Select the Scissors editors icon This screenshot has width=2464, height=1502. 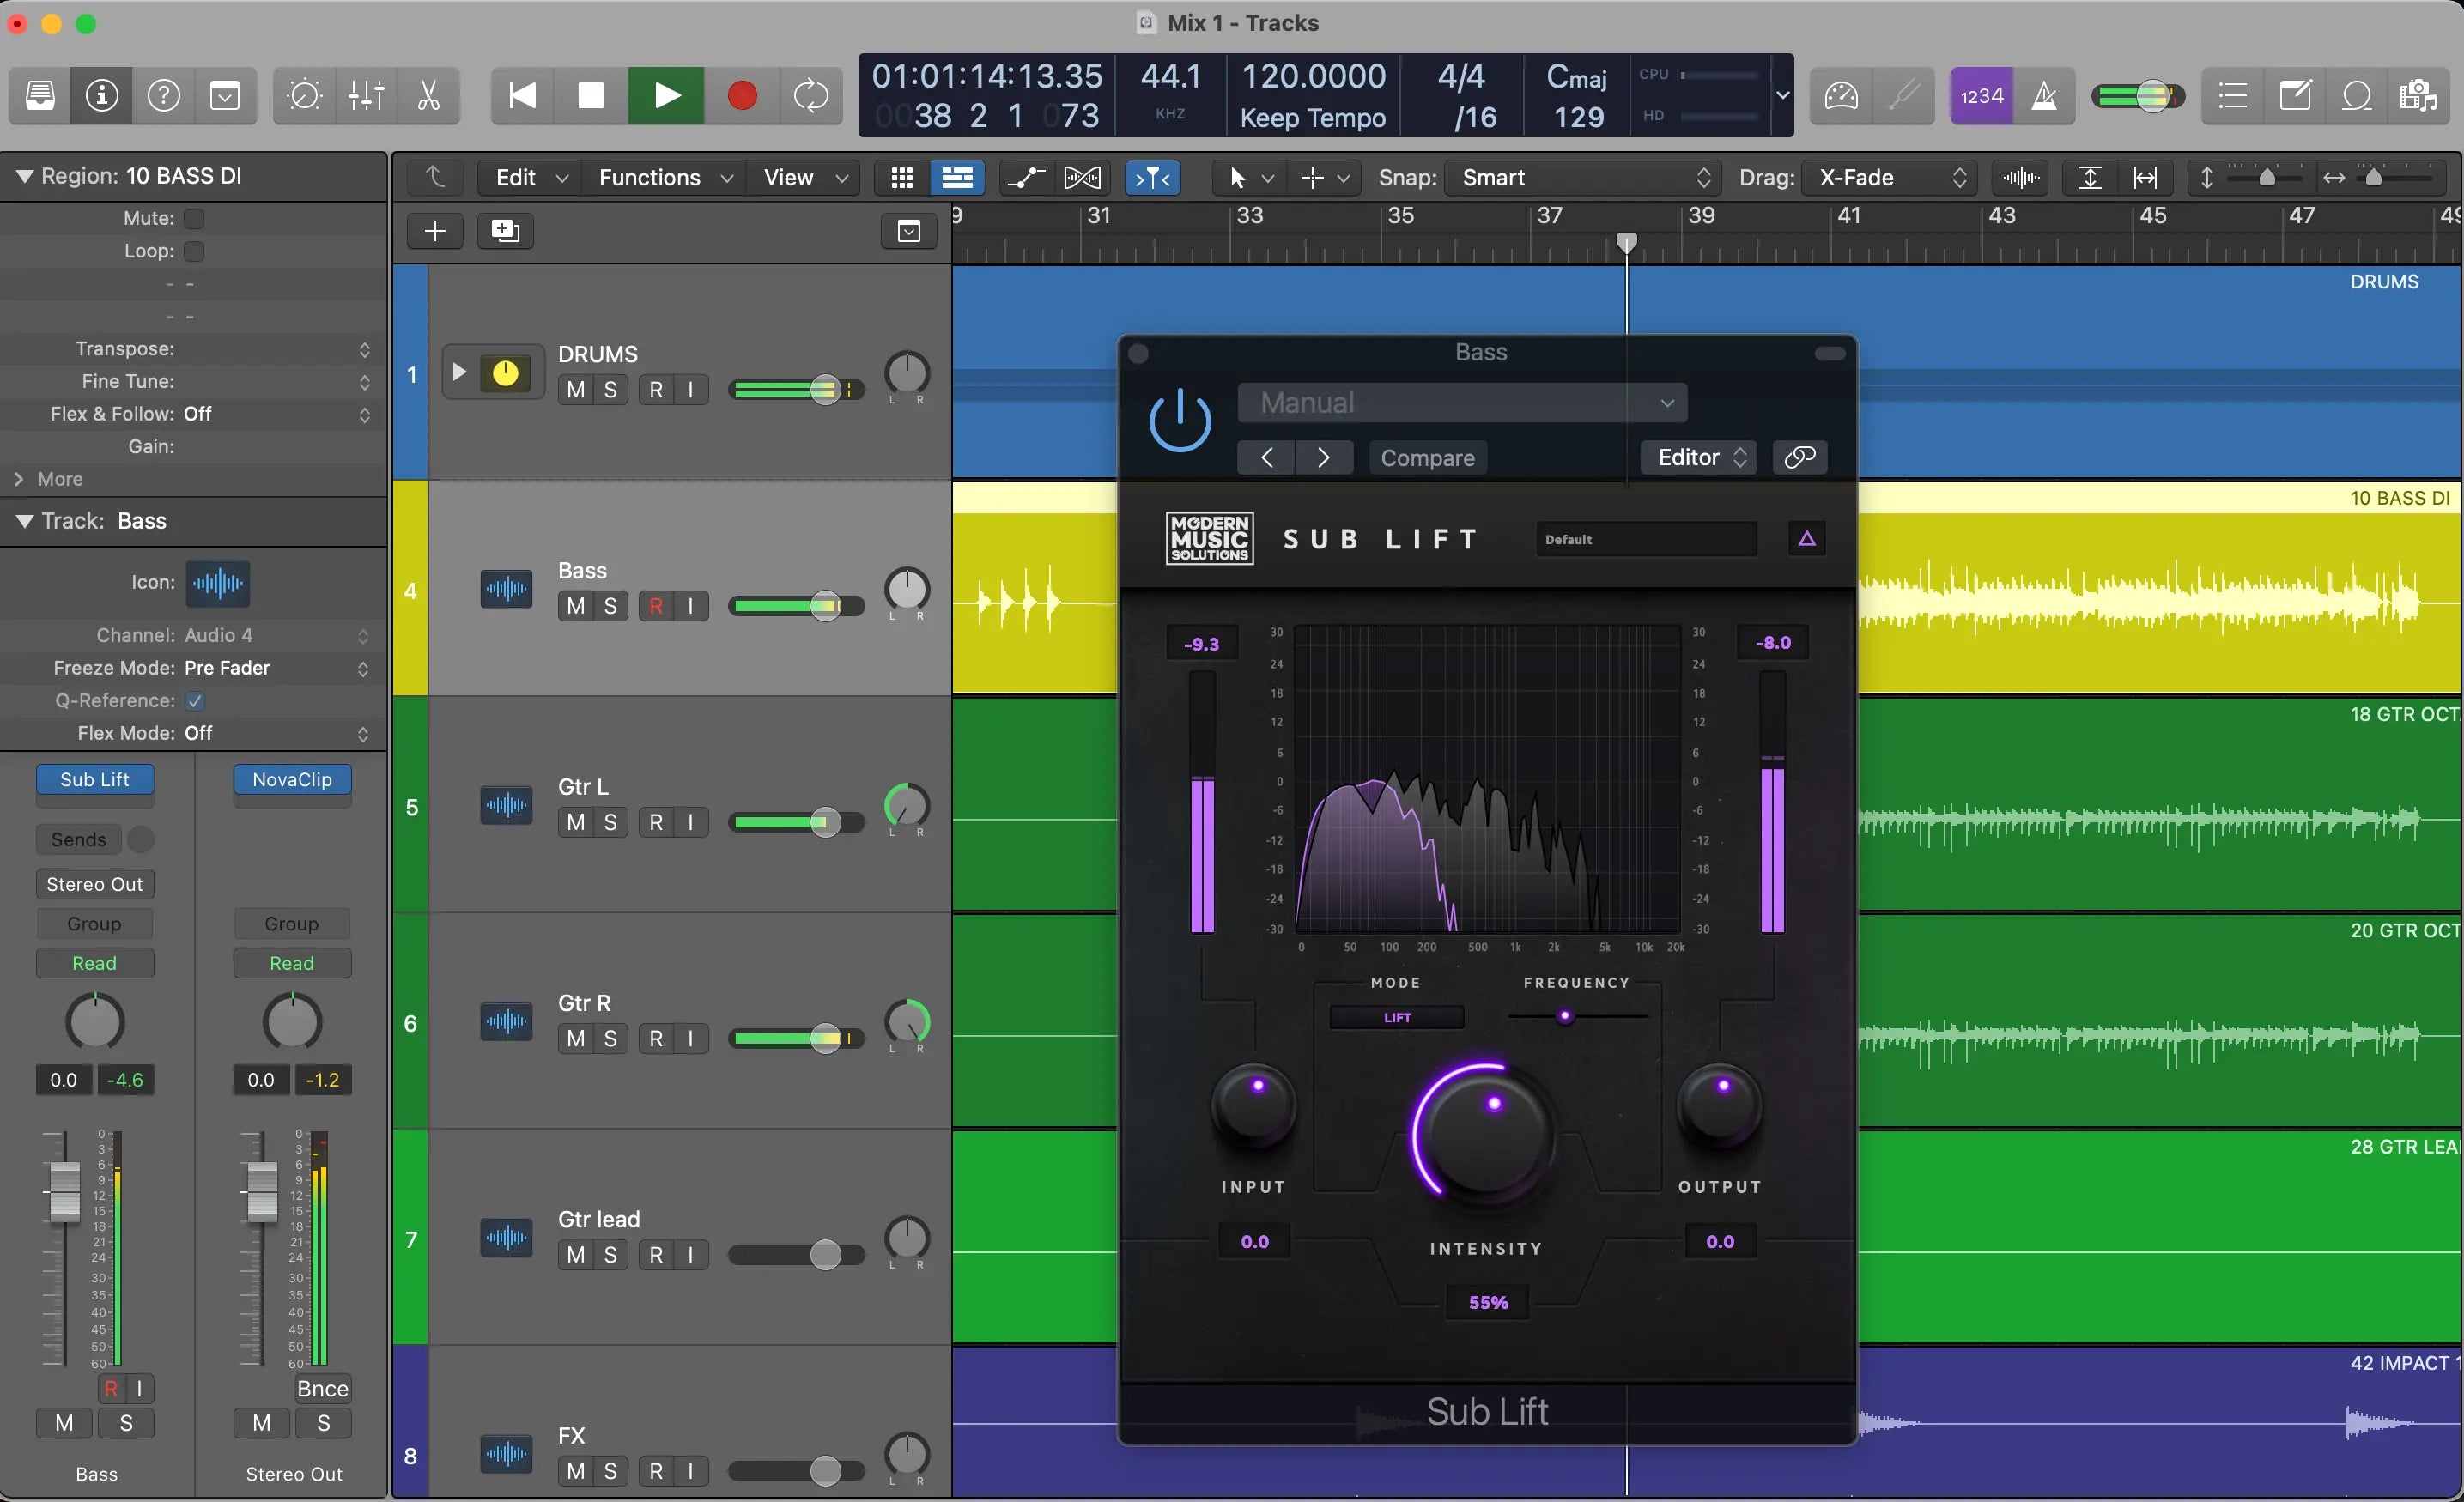[x=428, y=96]
